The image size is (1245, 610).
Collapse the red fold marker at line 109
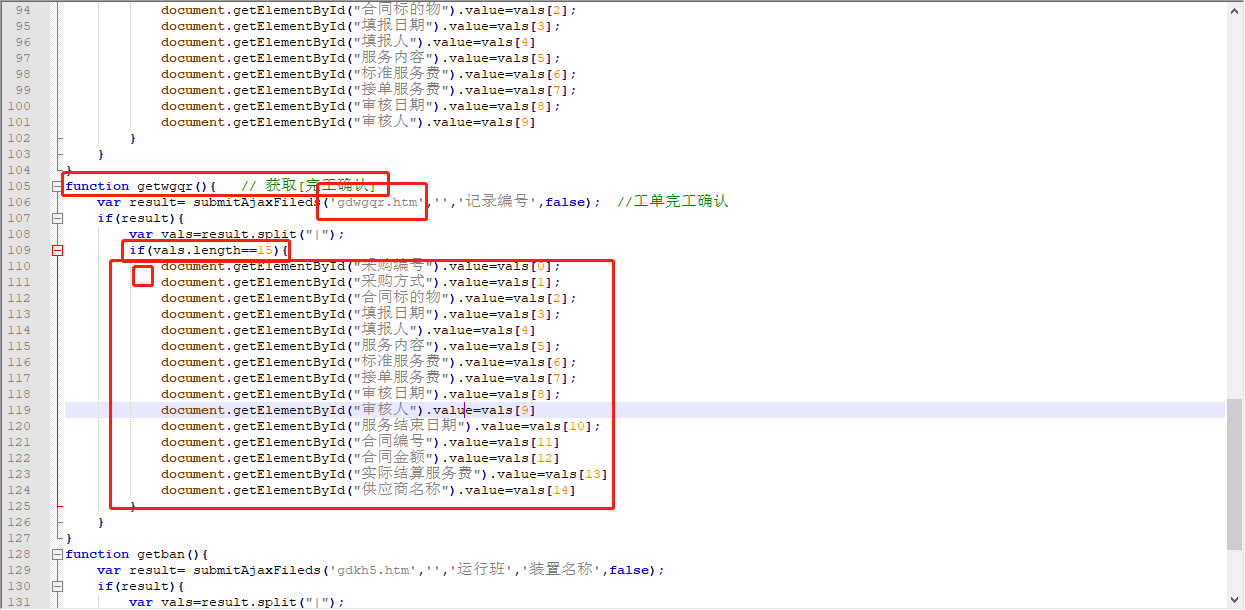57,250
